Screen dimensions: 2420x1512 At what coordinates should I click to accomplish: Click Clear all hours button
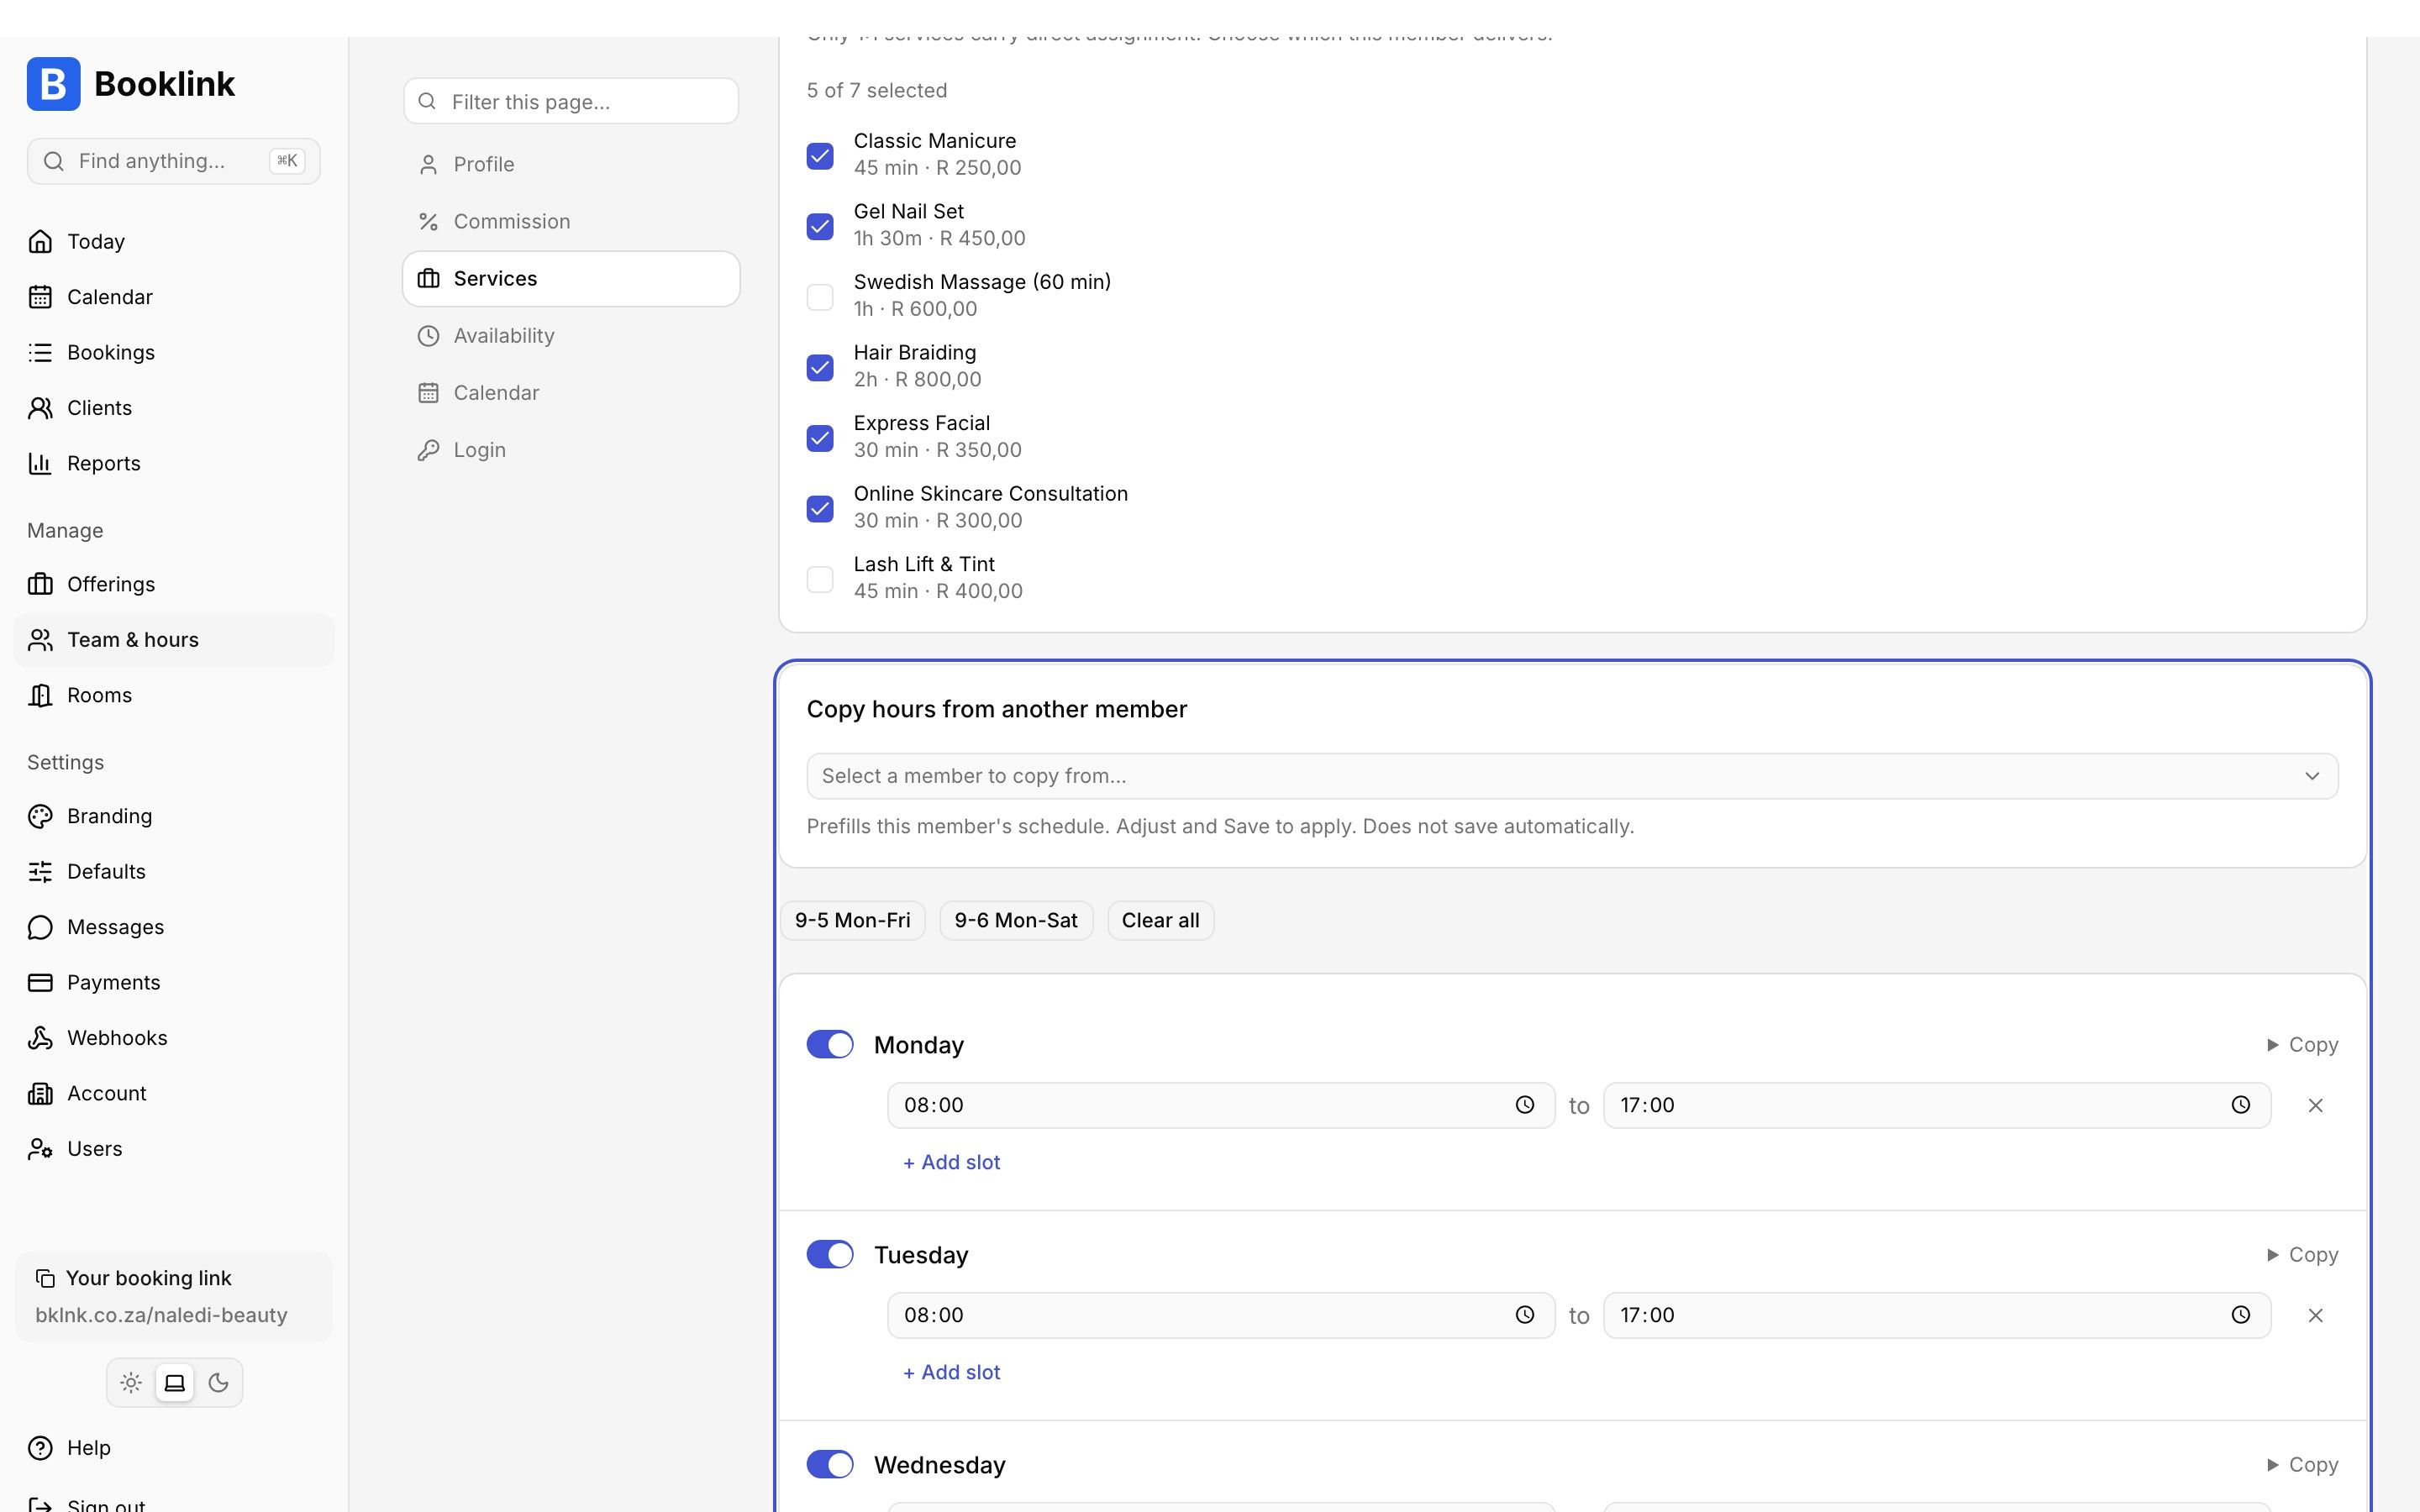tap(1160, 920)
